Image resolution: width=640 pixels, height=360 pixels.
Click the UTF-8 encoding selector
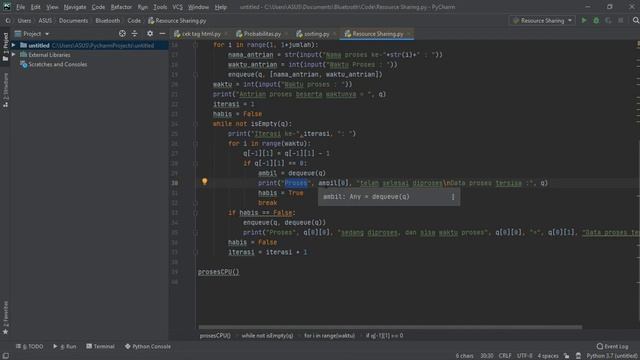click(524, 356)
